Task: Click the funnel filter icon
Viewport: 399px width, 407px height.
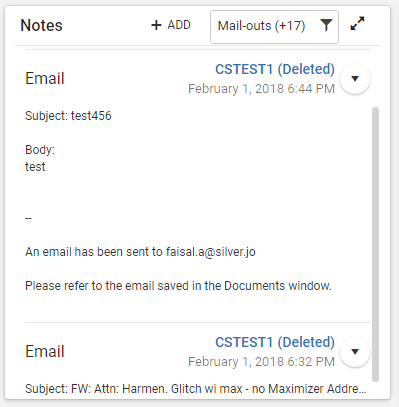Action: (x=326, y=25)
